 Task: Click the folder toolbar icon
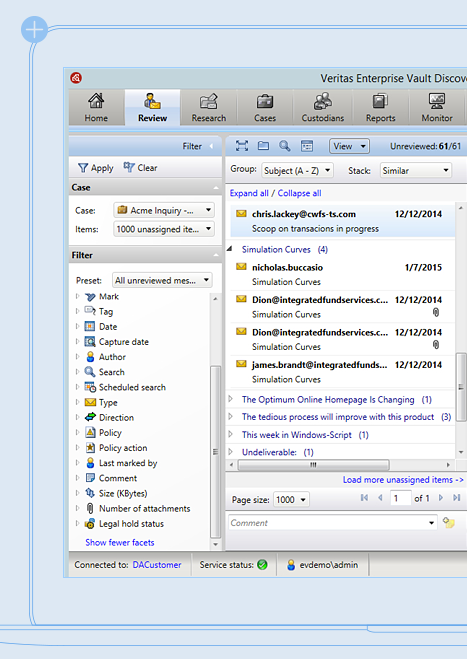[264, 146]
